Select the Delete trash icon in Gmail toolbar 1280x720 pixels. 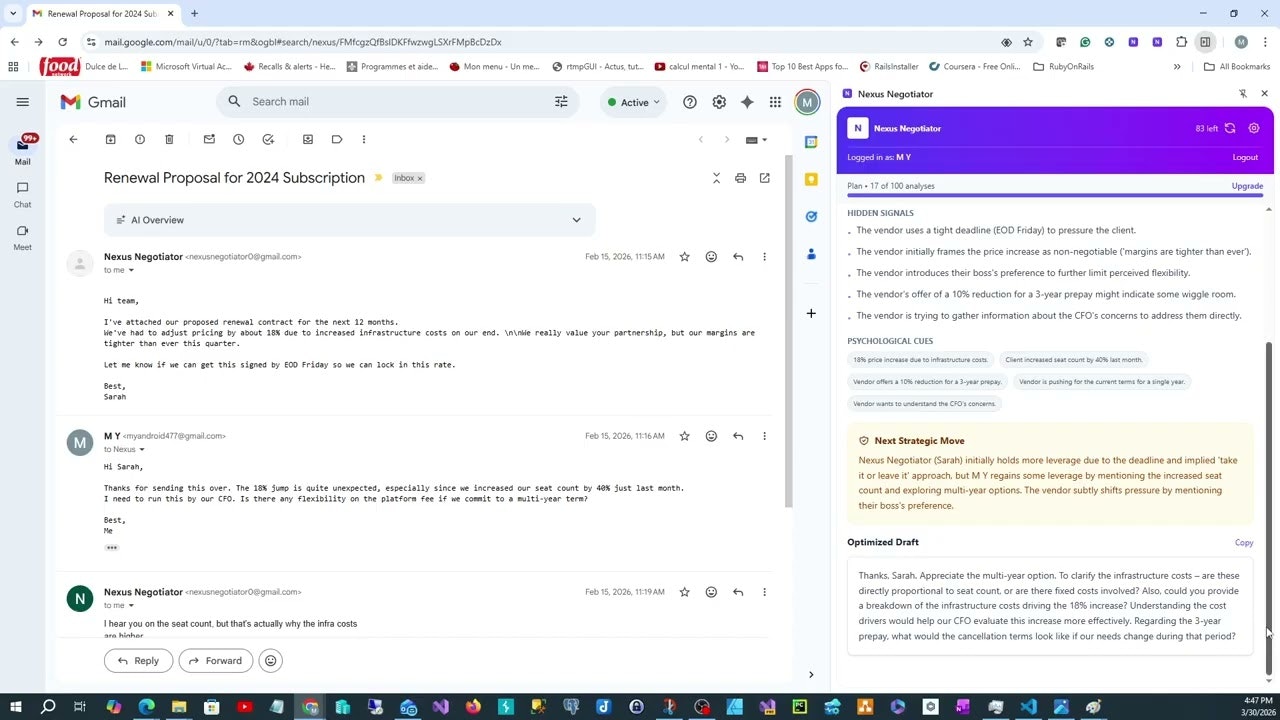pos(169,139)
